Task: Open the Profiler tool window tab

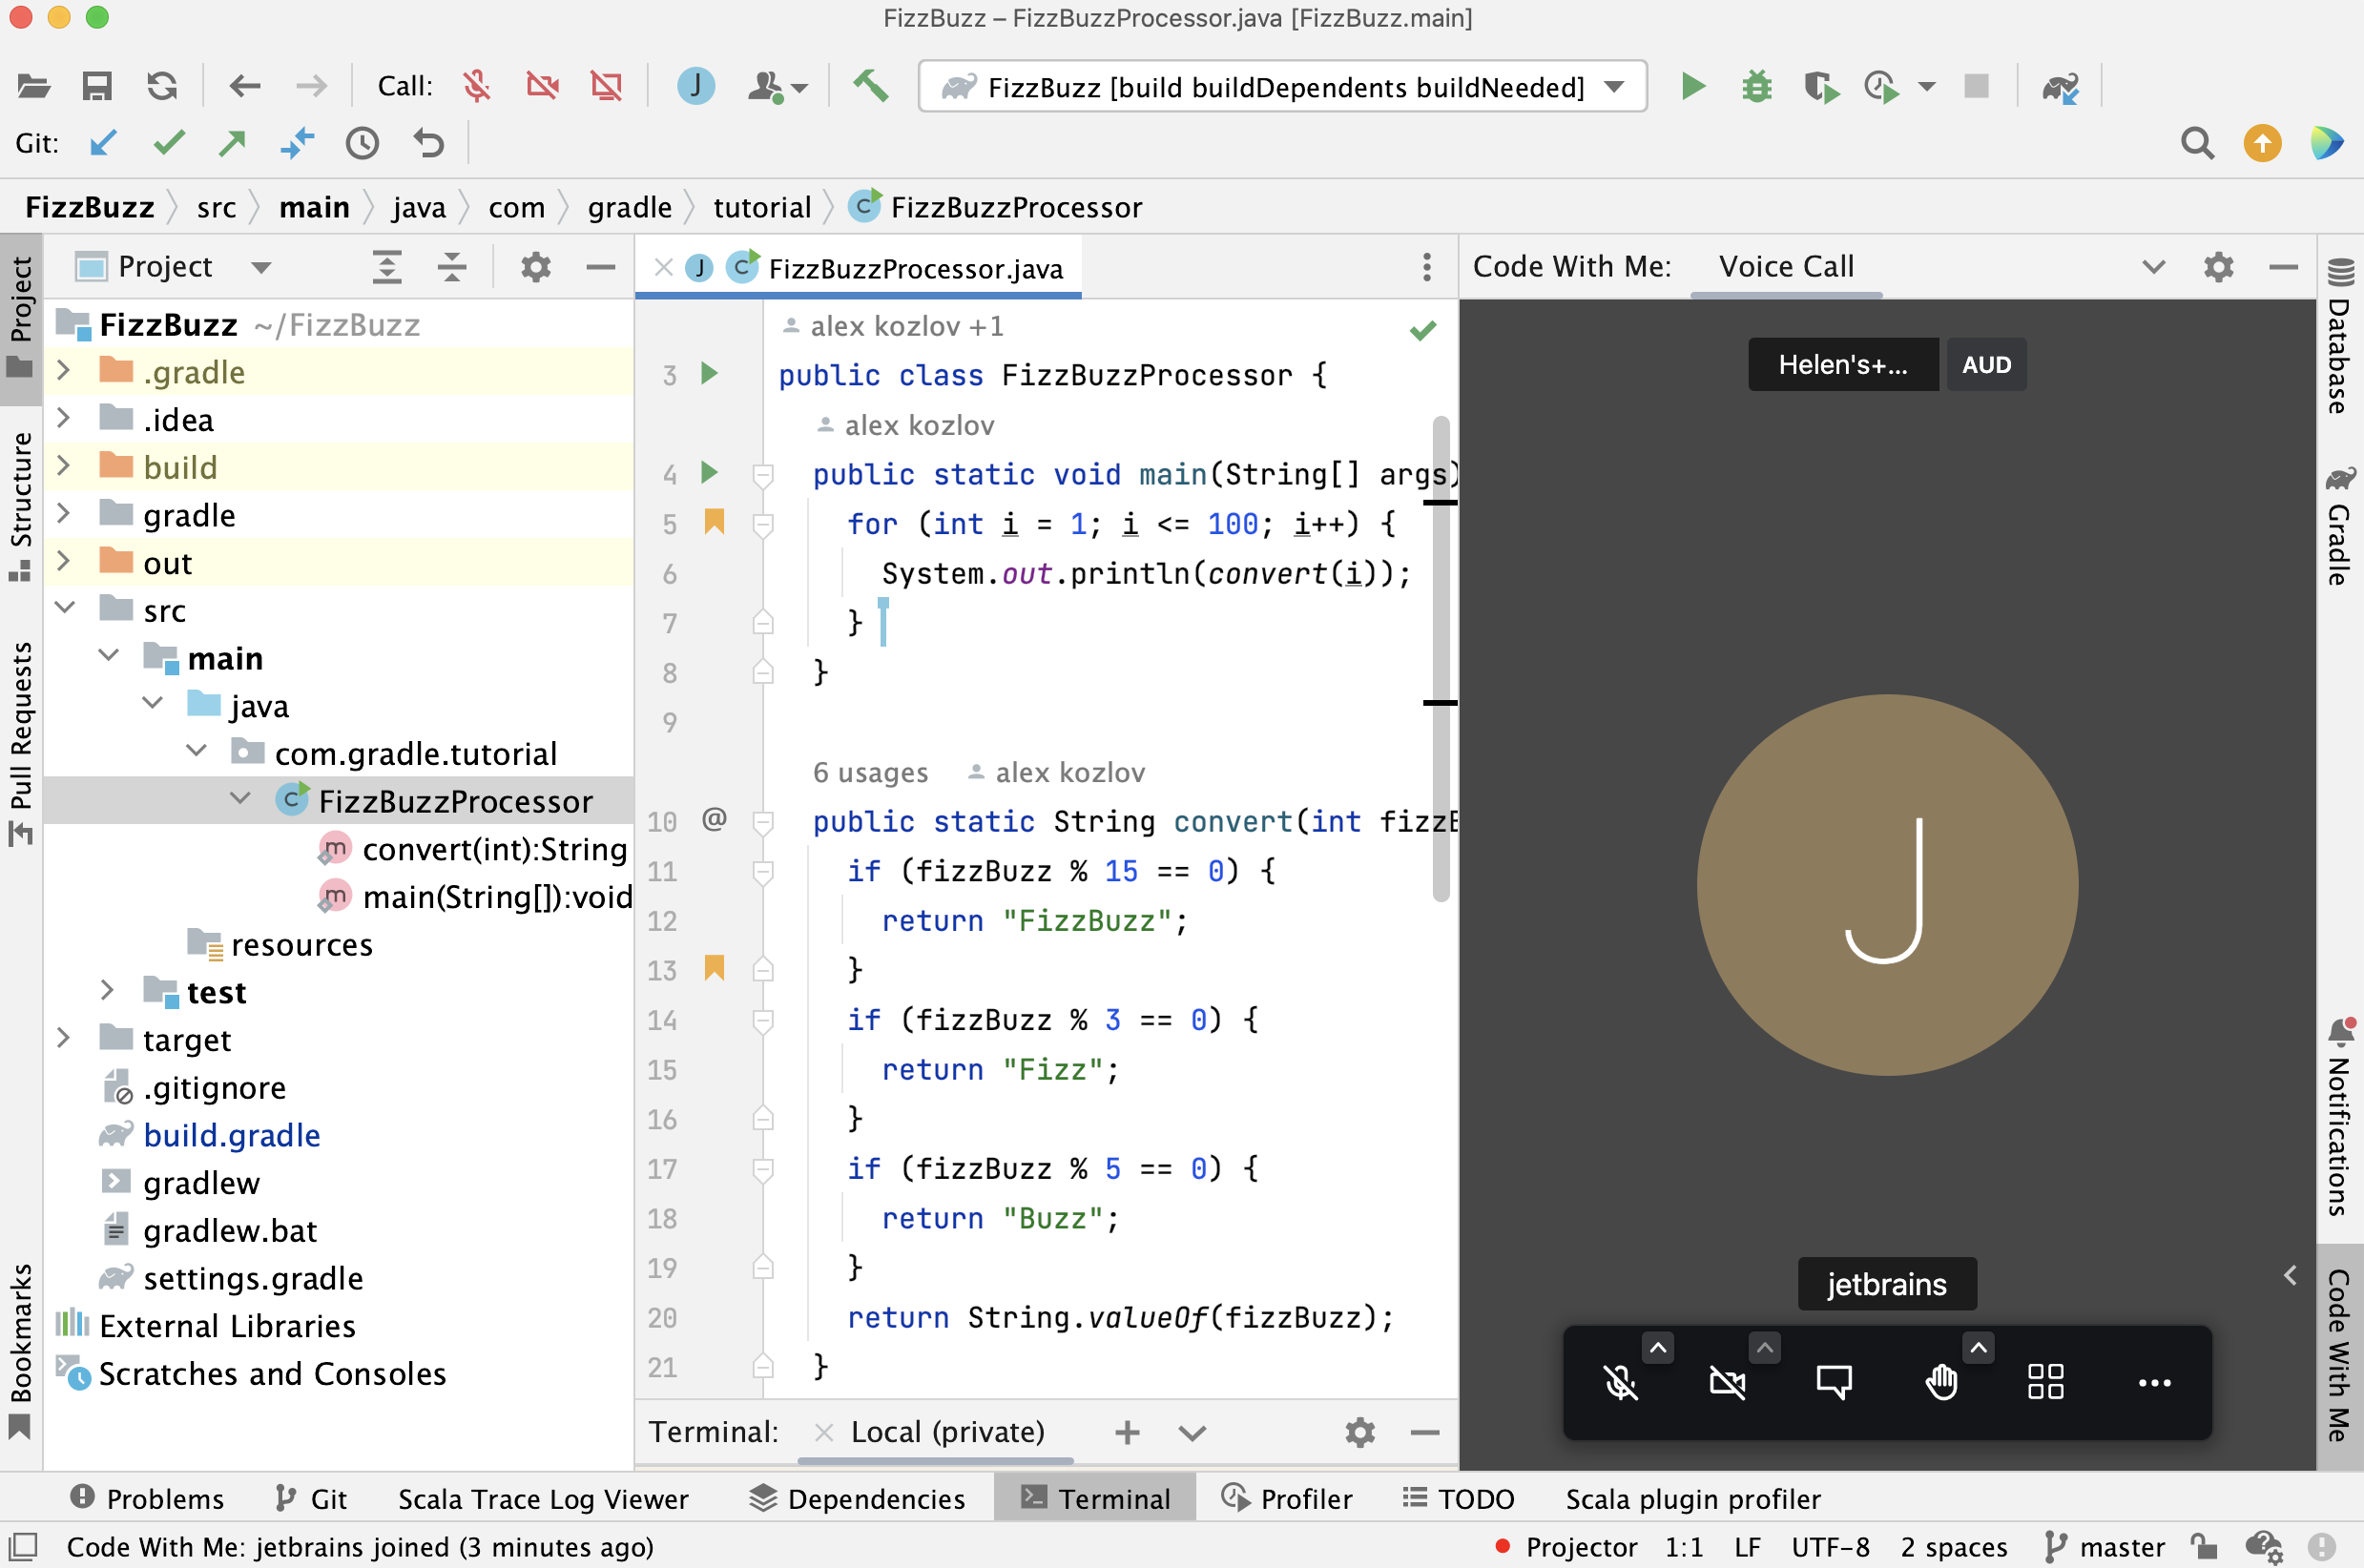Action: (1287, 1499)
